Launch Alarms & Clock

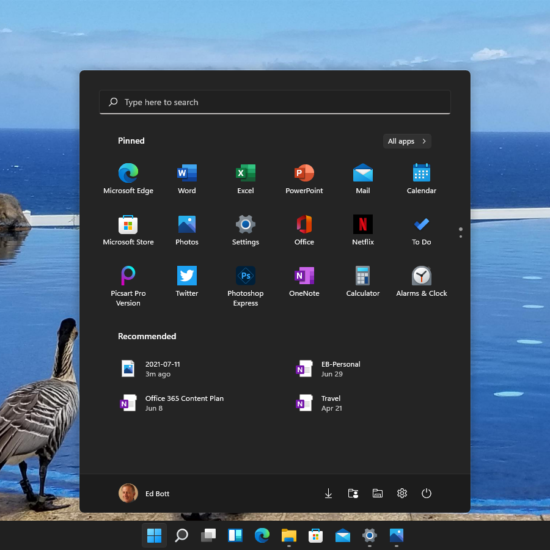421,281
